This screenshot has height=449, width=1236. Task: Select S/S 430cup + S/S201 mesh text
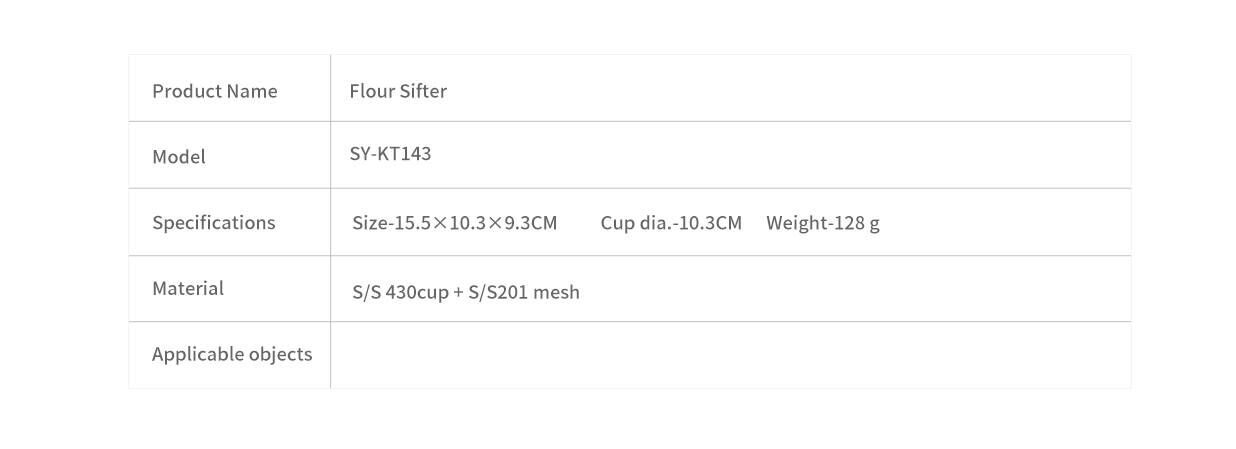(466, 292)
